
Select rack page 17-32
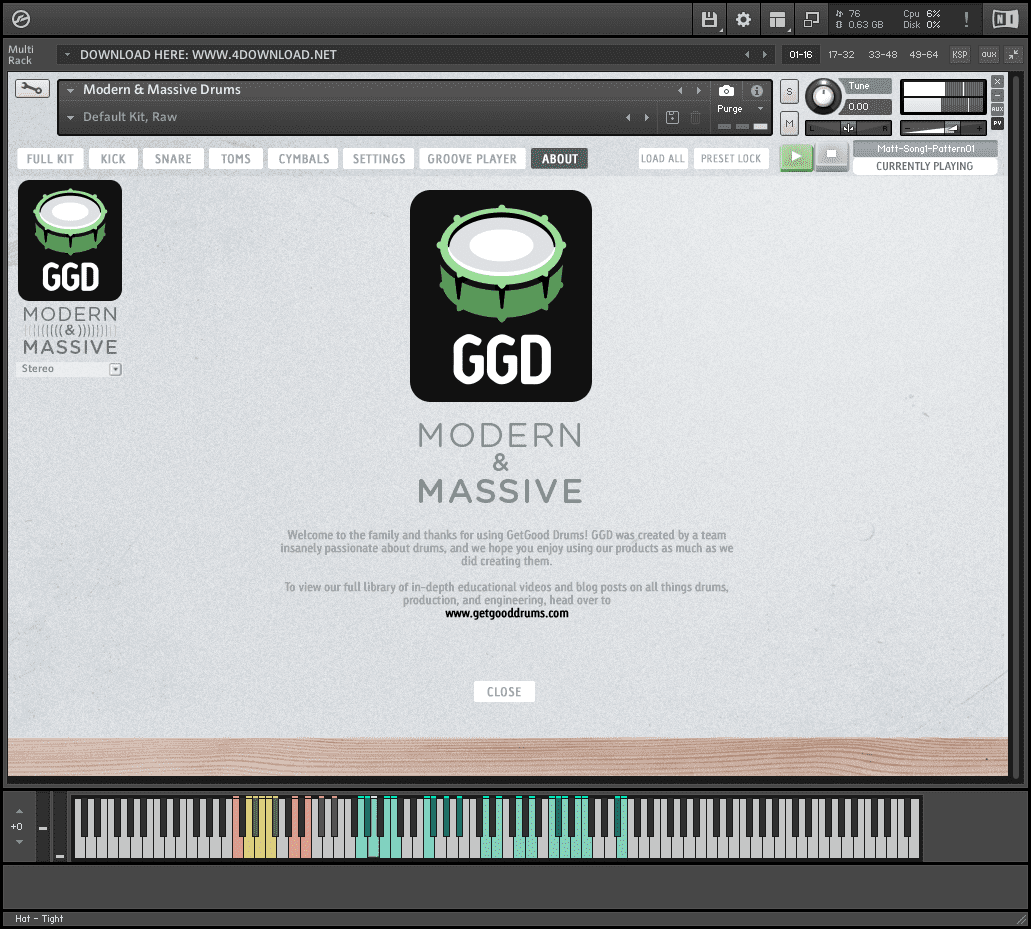click(x=841, y=55)
